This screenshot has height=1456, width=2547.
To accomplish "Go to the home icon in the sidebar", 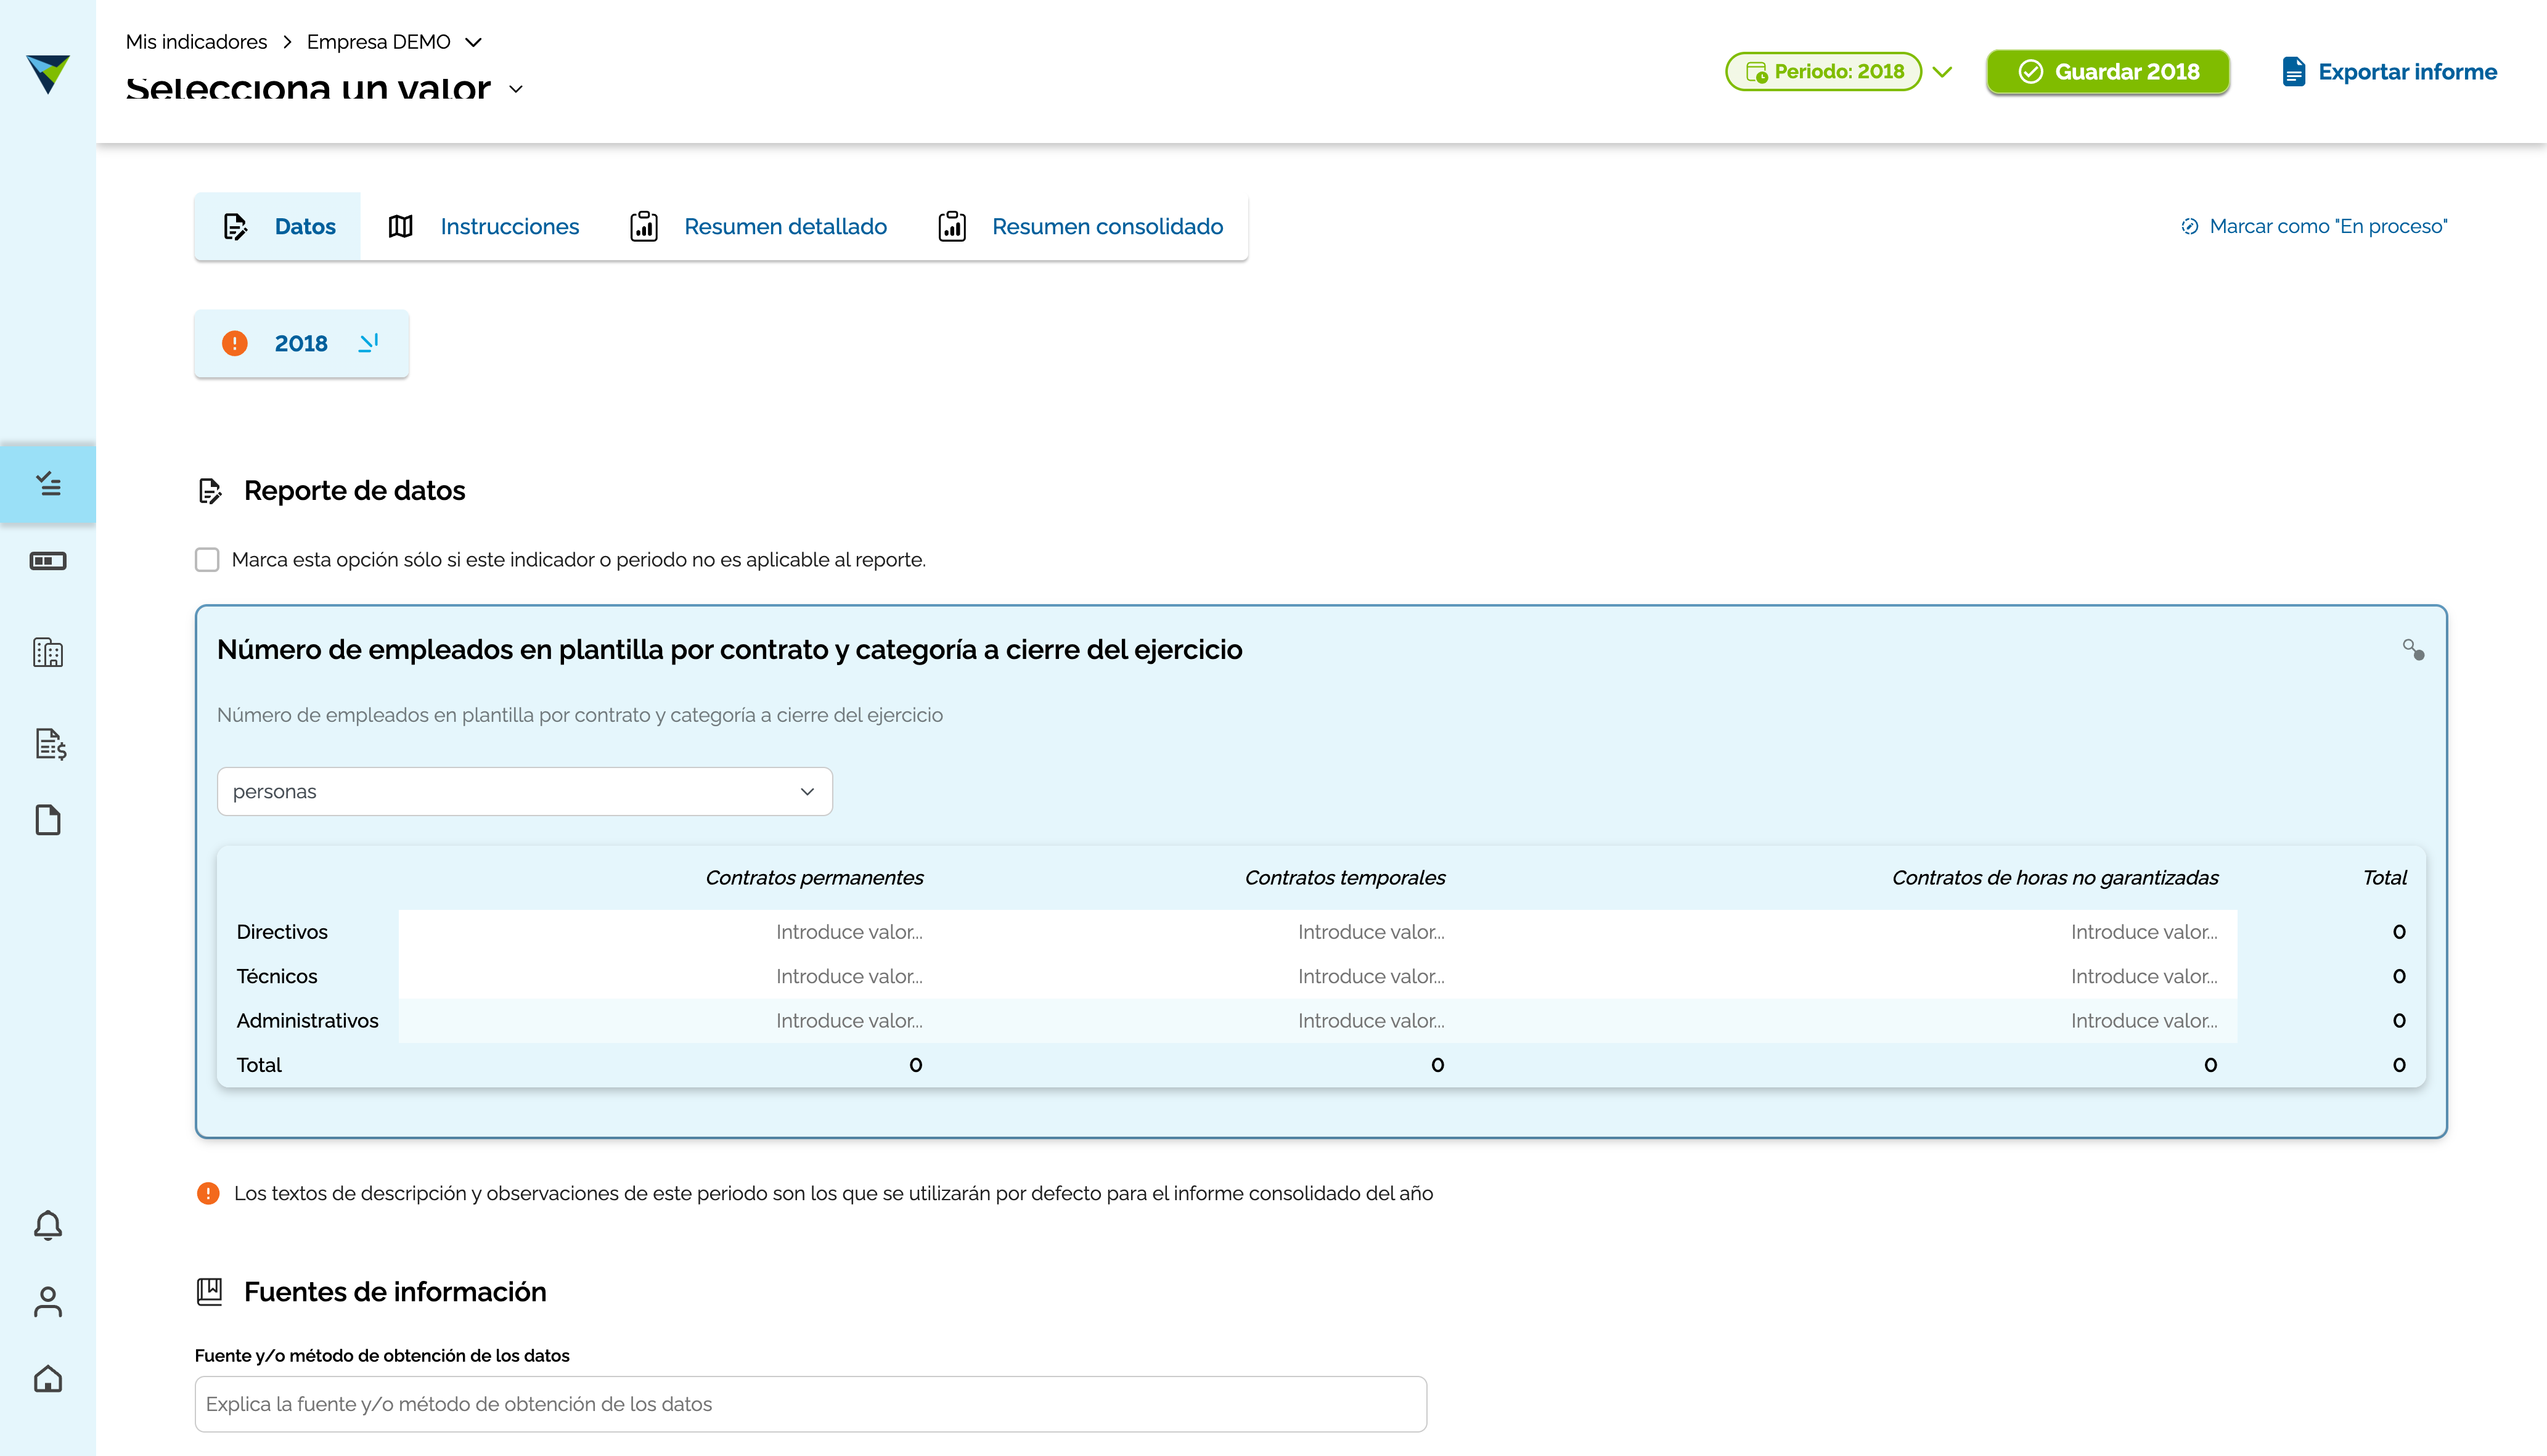I will (48, 1379).
